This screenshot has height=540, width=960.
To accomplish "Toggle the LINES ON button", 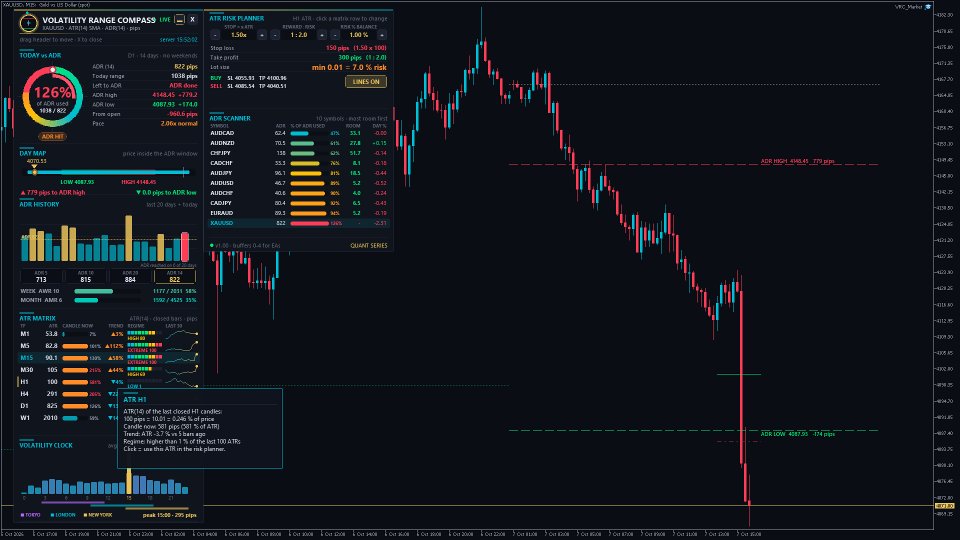I will coord(366,81).
